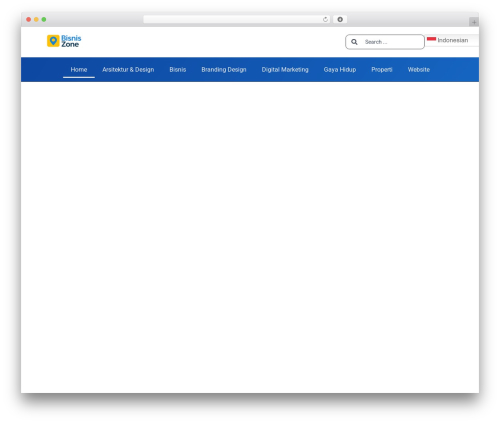Navigate to Digital Marketing
Viewport: 500px width, 423px height.
(285, 70)
